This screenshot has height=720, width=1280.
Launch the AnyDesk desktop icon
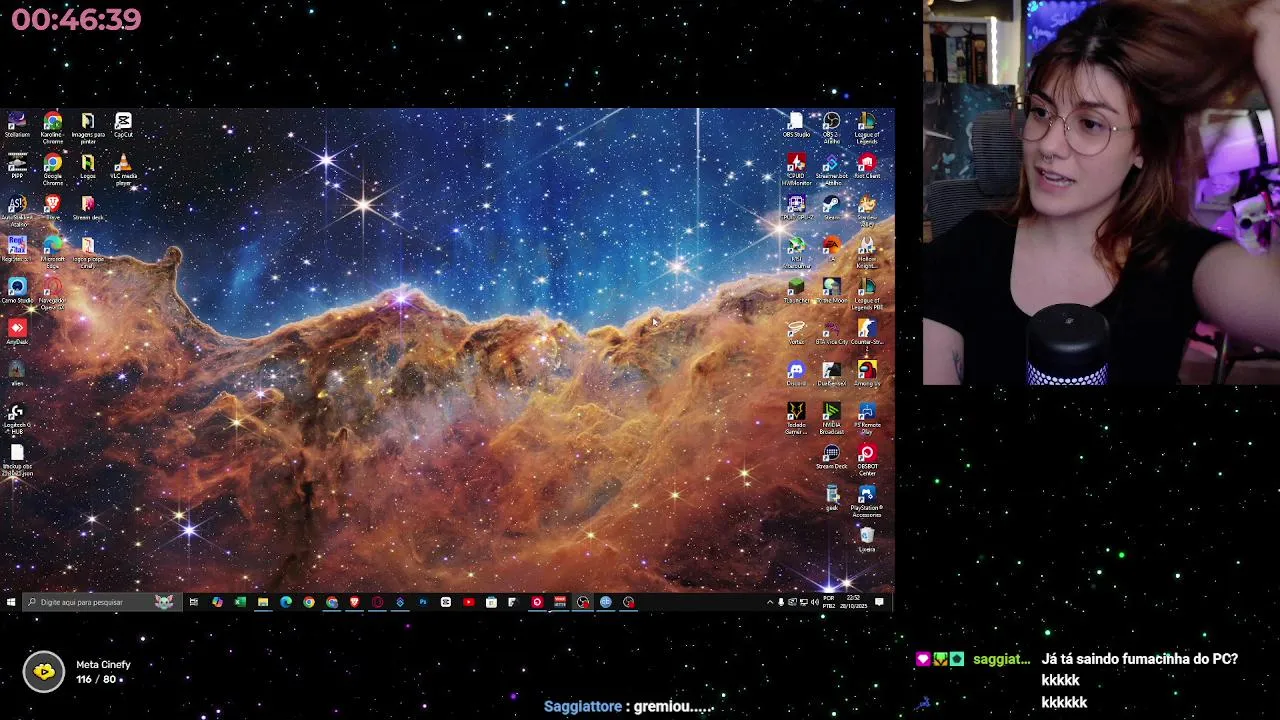[x=17, y=332]
